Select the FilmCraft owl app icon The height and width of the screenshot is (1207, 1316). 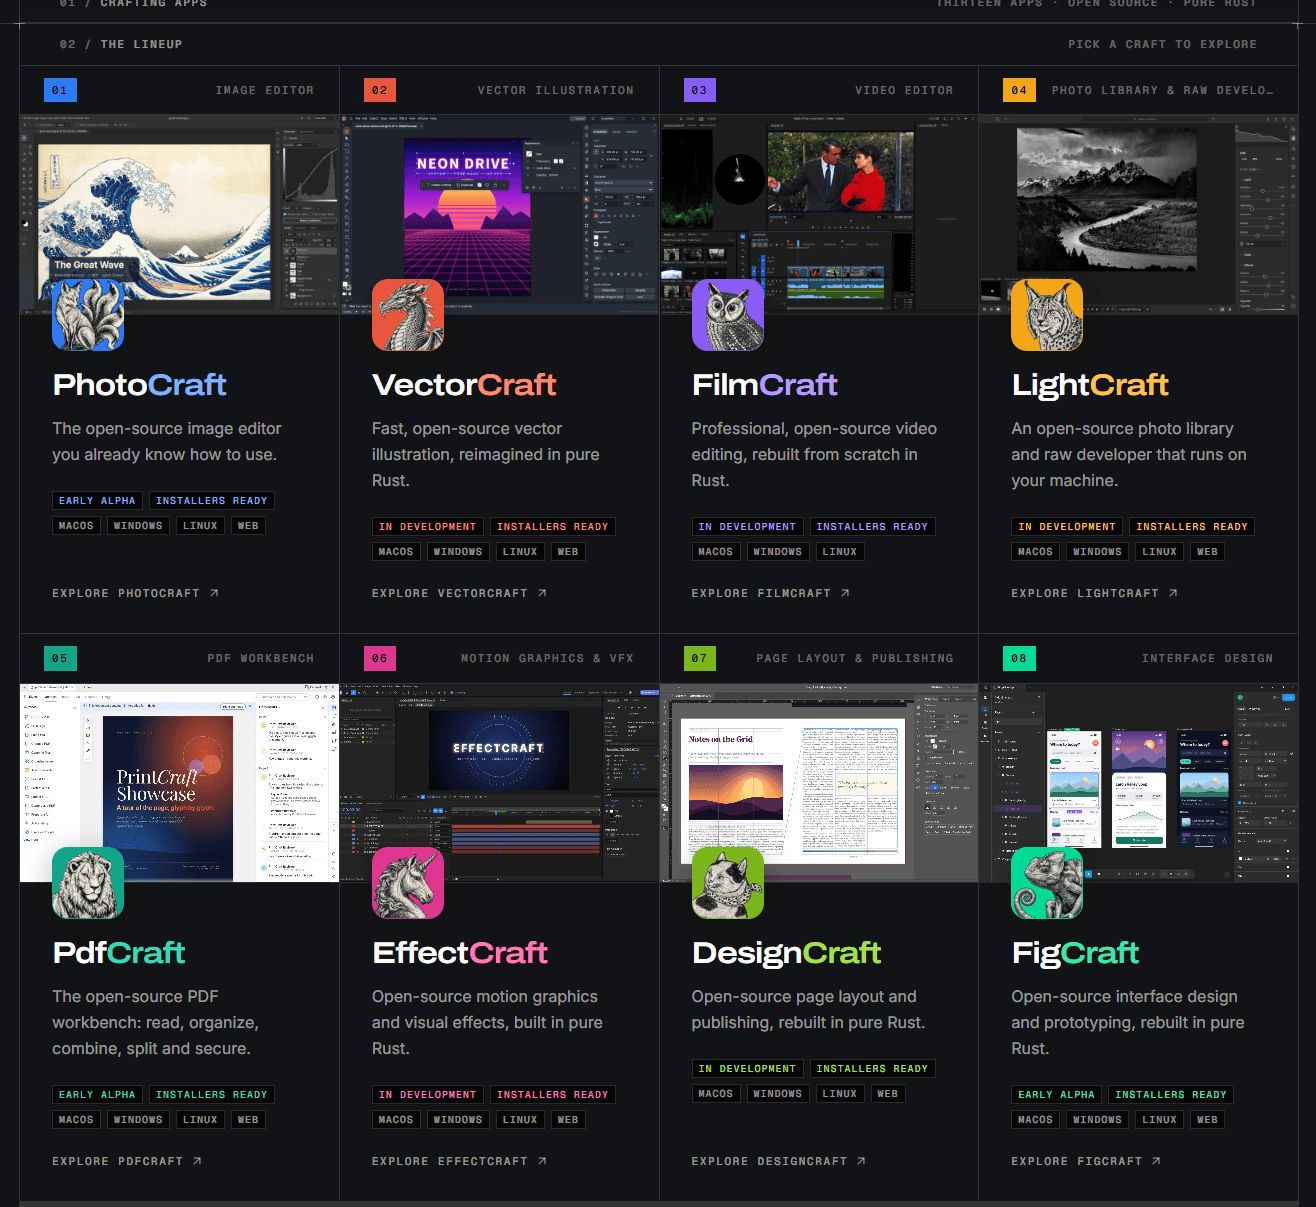tap(728, 315)
